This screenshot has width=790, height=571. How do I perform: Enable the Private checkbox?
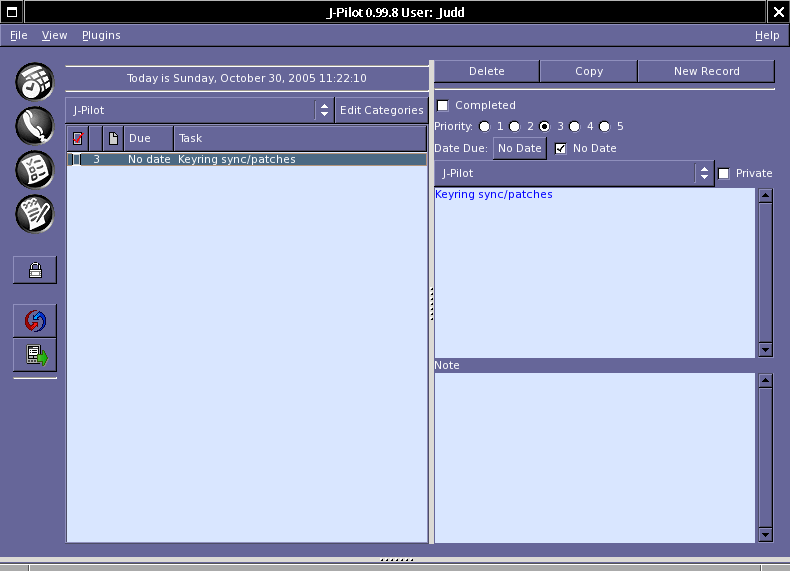724,174
